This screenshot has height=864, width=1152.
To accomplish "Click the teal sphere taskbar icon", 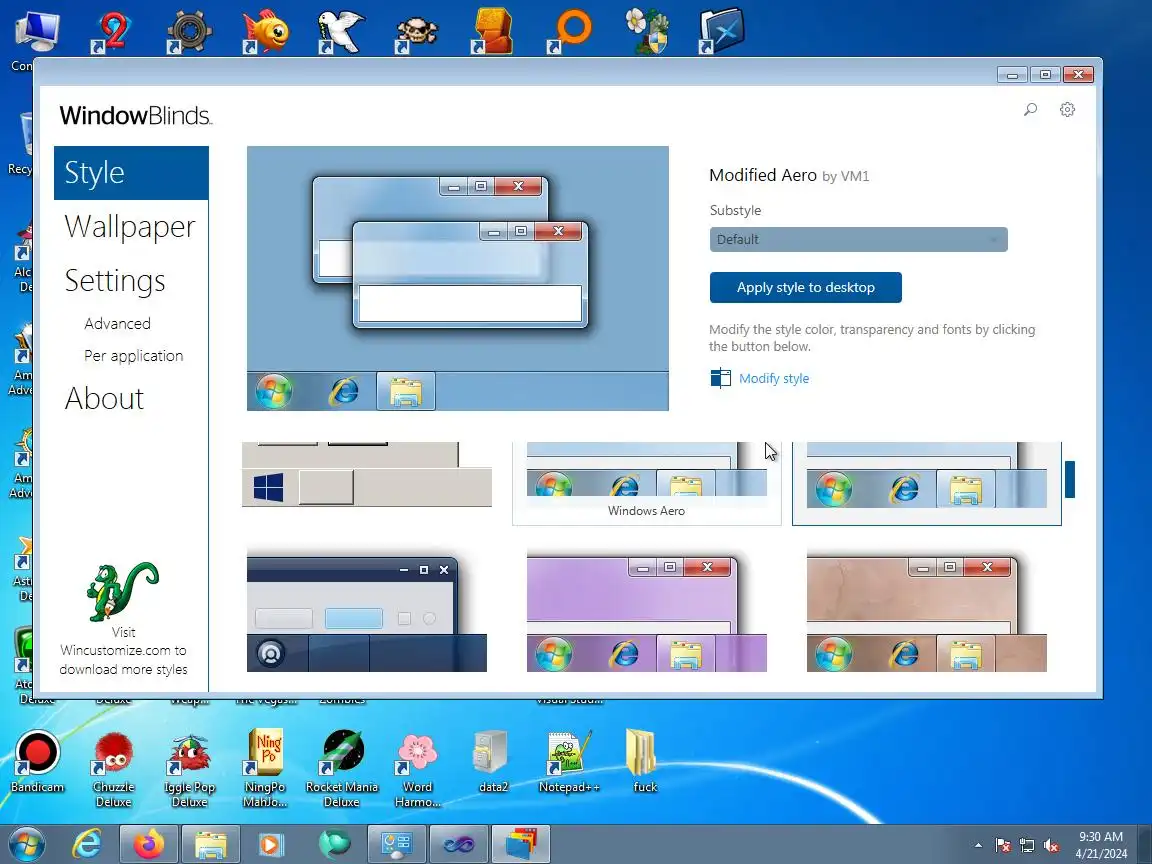I will tap(334, 844).
